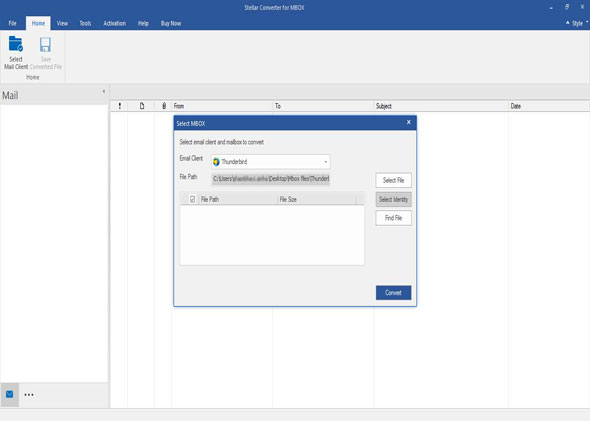The height and width of the screenshot is (421, 590).
Task: Sort by the Subject column header
Action: click(441, 106)
